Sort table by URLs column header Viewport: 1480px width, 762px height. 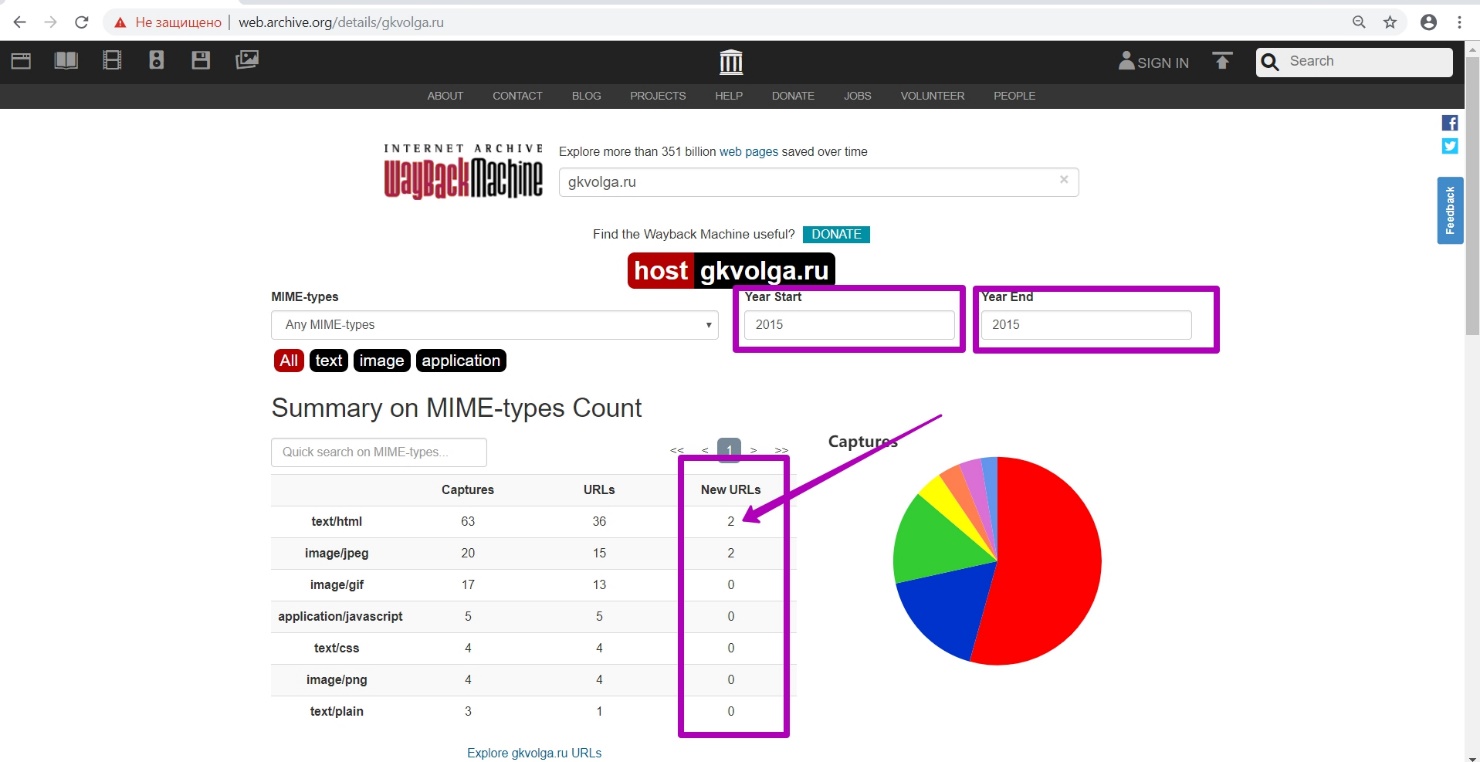click(x=599, y=490)
